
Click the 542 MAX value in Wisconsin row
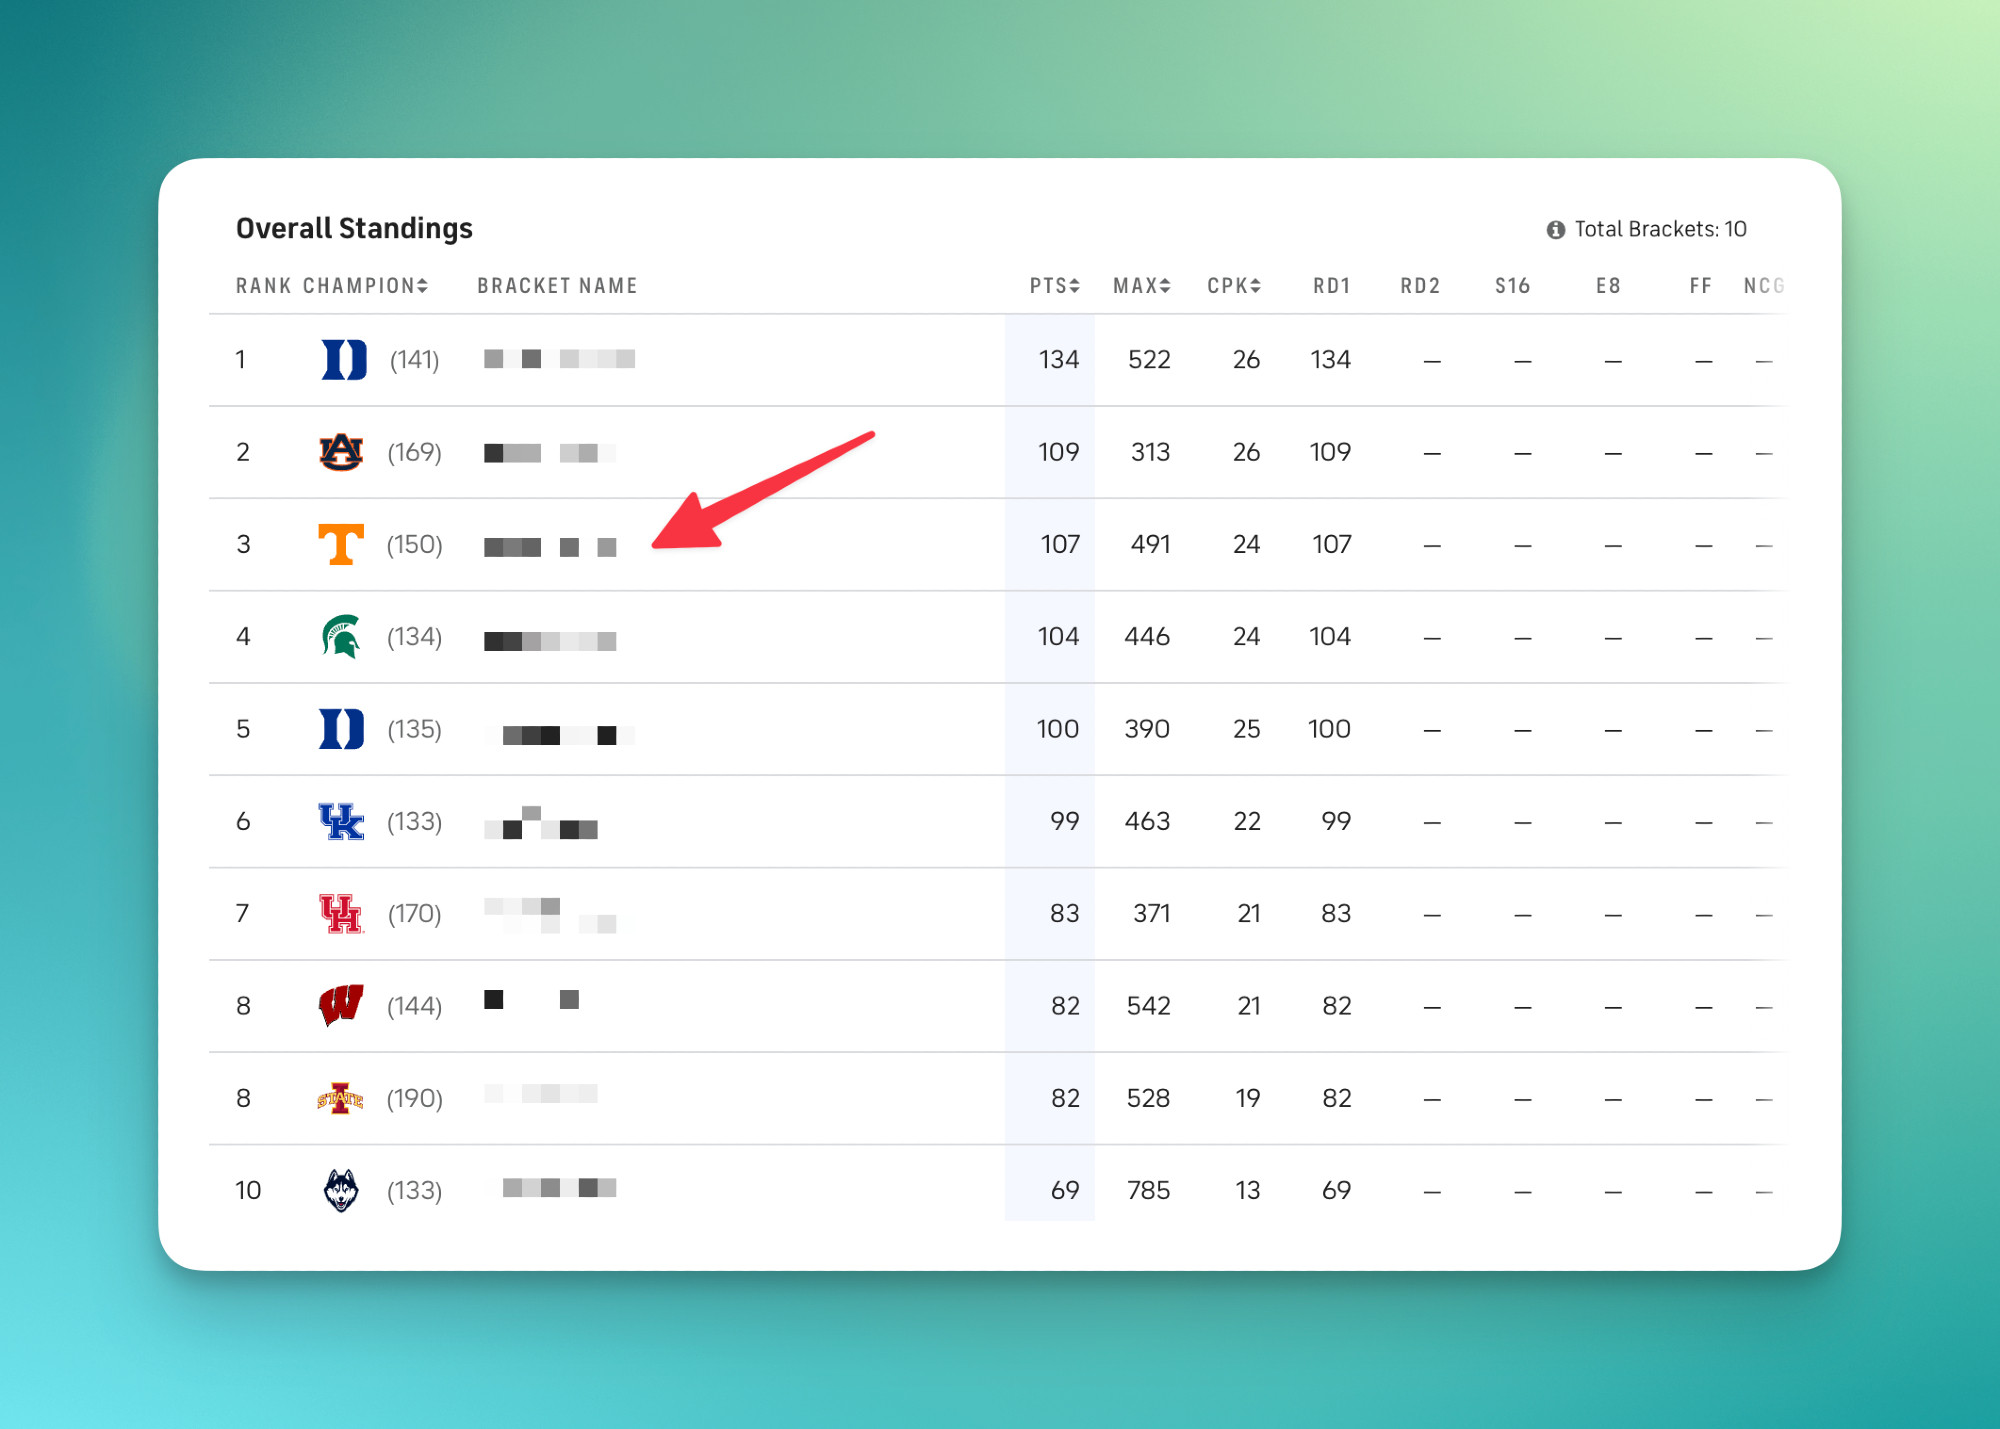tap(1148, 1006)
